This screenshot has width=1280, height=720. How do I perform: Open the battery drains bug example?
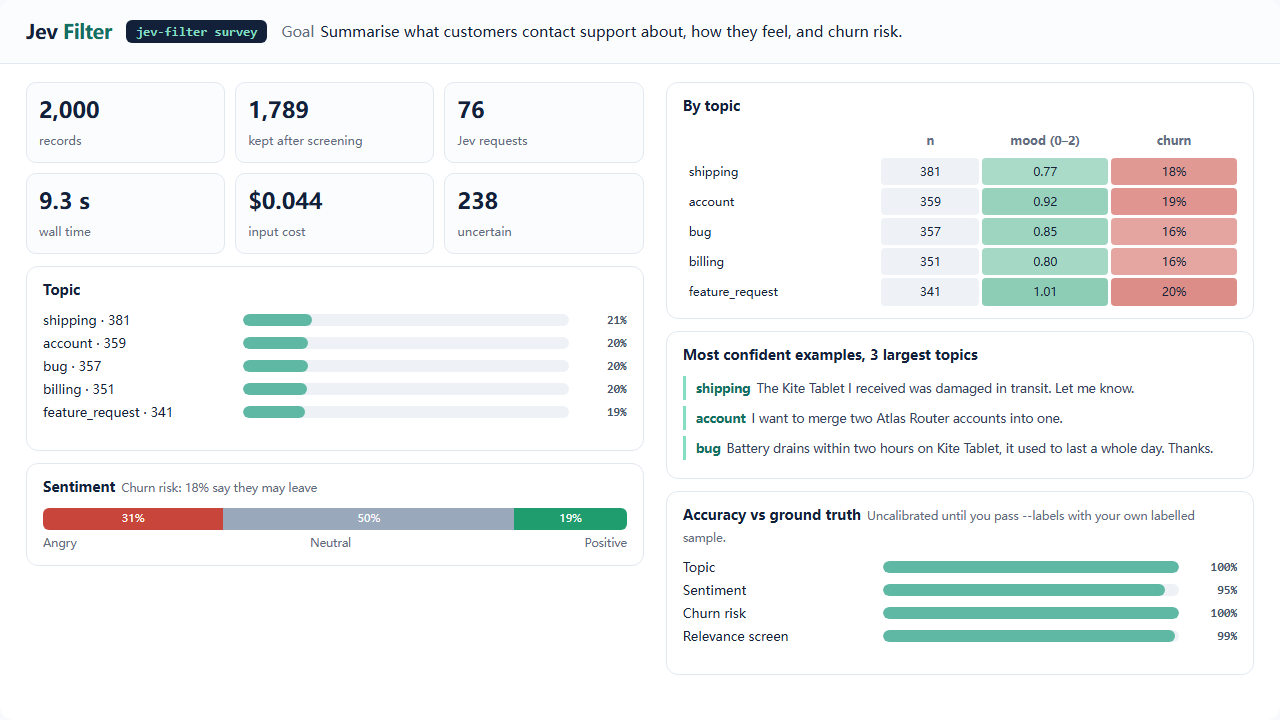tap(959, 448)
